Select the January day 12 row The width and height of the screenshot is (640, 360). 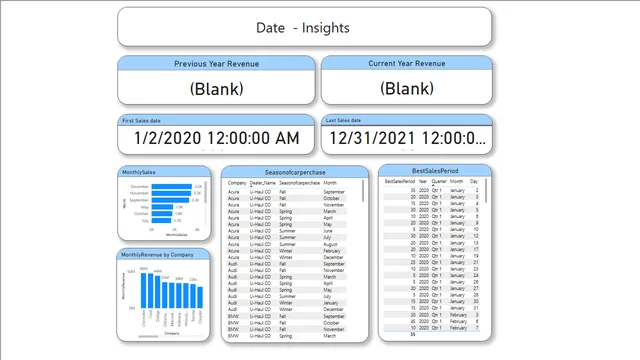point(431,236)
